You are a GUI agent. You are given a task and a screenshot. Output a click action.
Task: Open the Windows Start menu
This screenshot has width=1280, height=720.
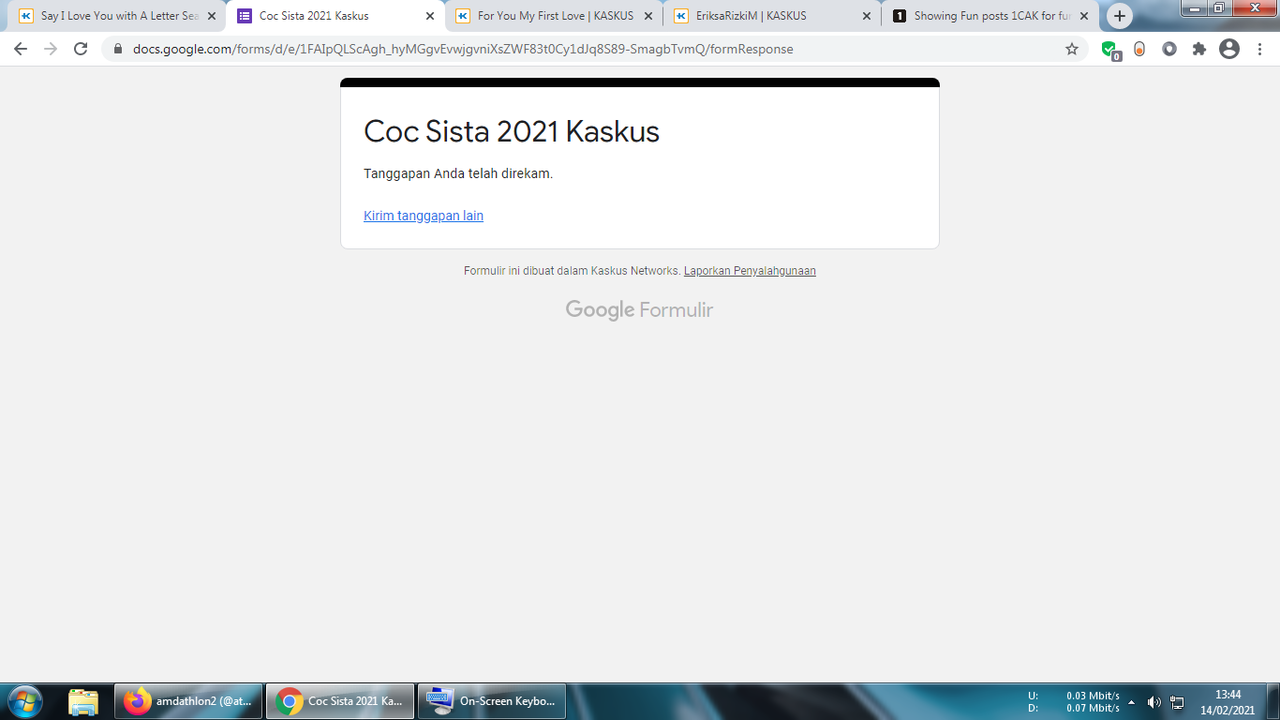click(x=24, y=701)
